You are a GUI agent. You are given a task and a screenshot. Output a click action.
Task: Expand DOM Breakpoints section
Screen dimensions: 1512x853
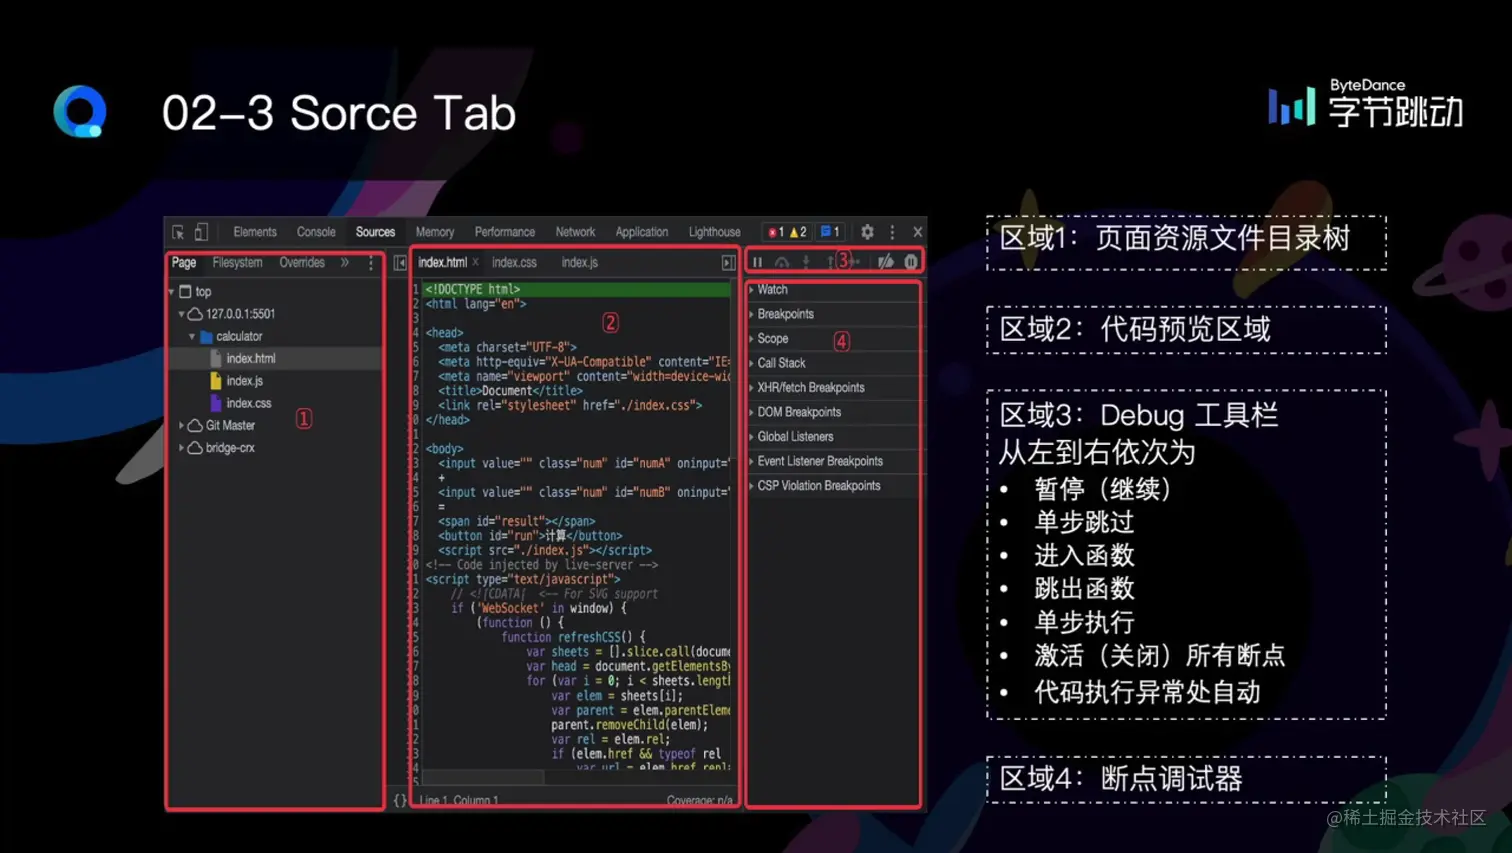[x=833, y=412]
